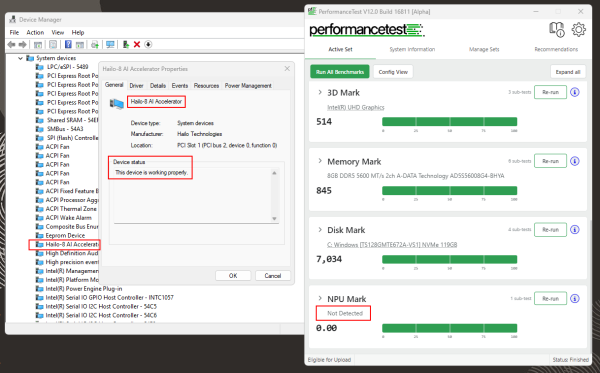The height and width of the screenshot is (373, 600).
Task: Select the Active Set tab
Action: 340,49
